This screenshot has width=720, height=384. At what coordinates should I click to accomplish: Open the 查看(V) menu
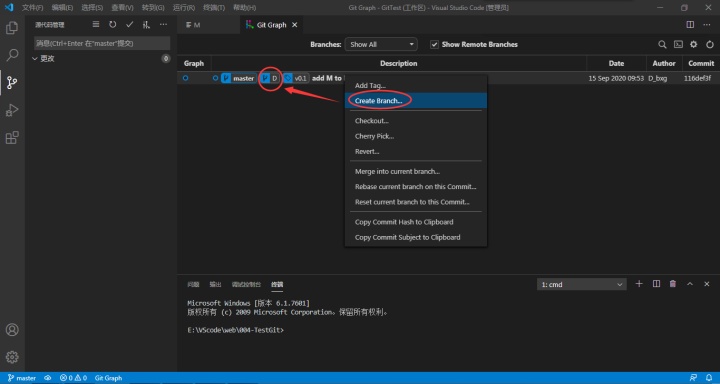(122, 8)
